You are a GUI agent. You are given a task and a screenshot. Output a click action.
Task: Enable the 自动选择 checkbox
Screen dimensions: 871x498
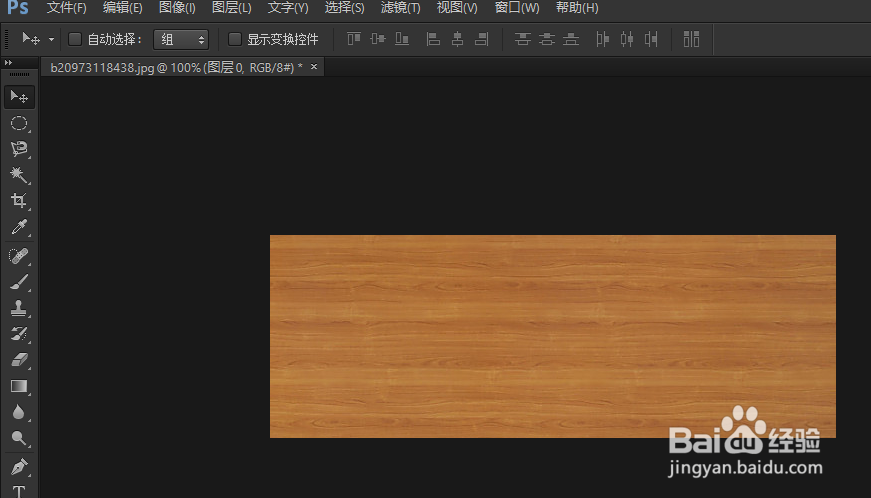point(75,39)
